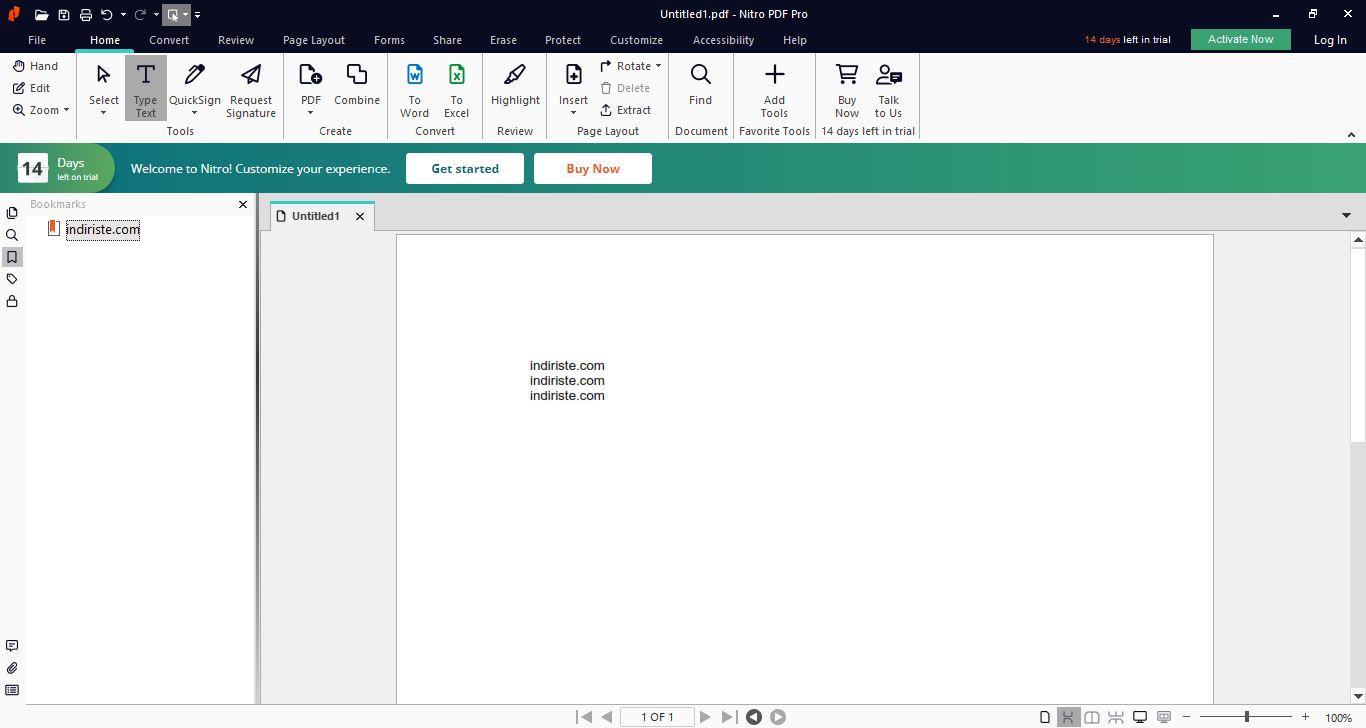Close the Bookmarks panel

(x=243, y=204)
